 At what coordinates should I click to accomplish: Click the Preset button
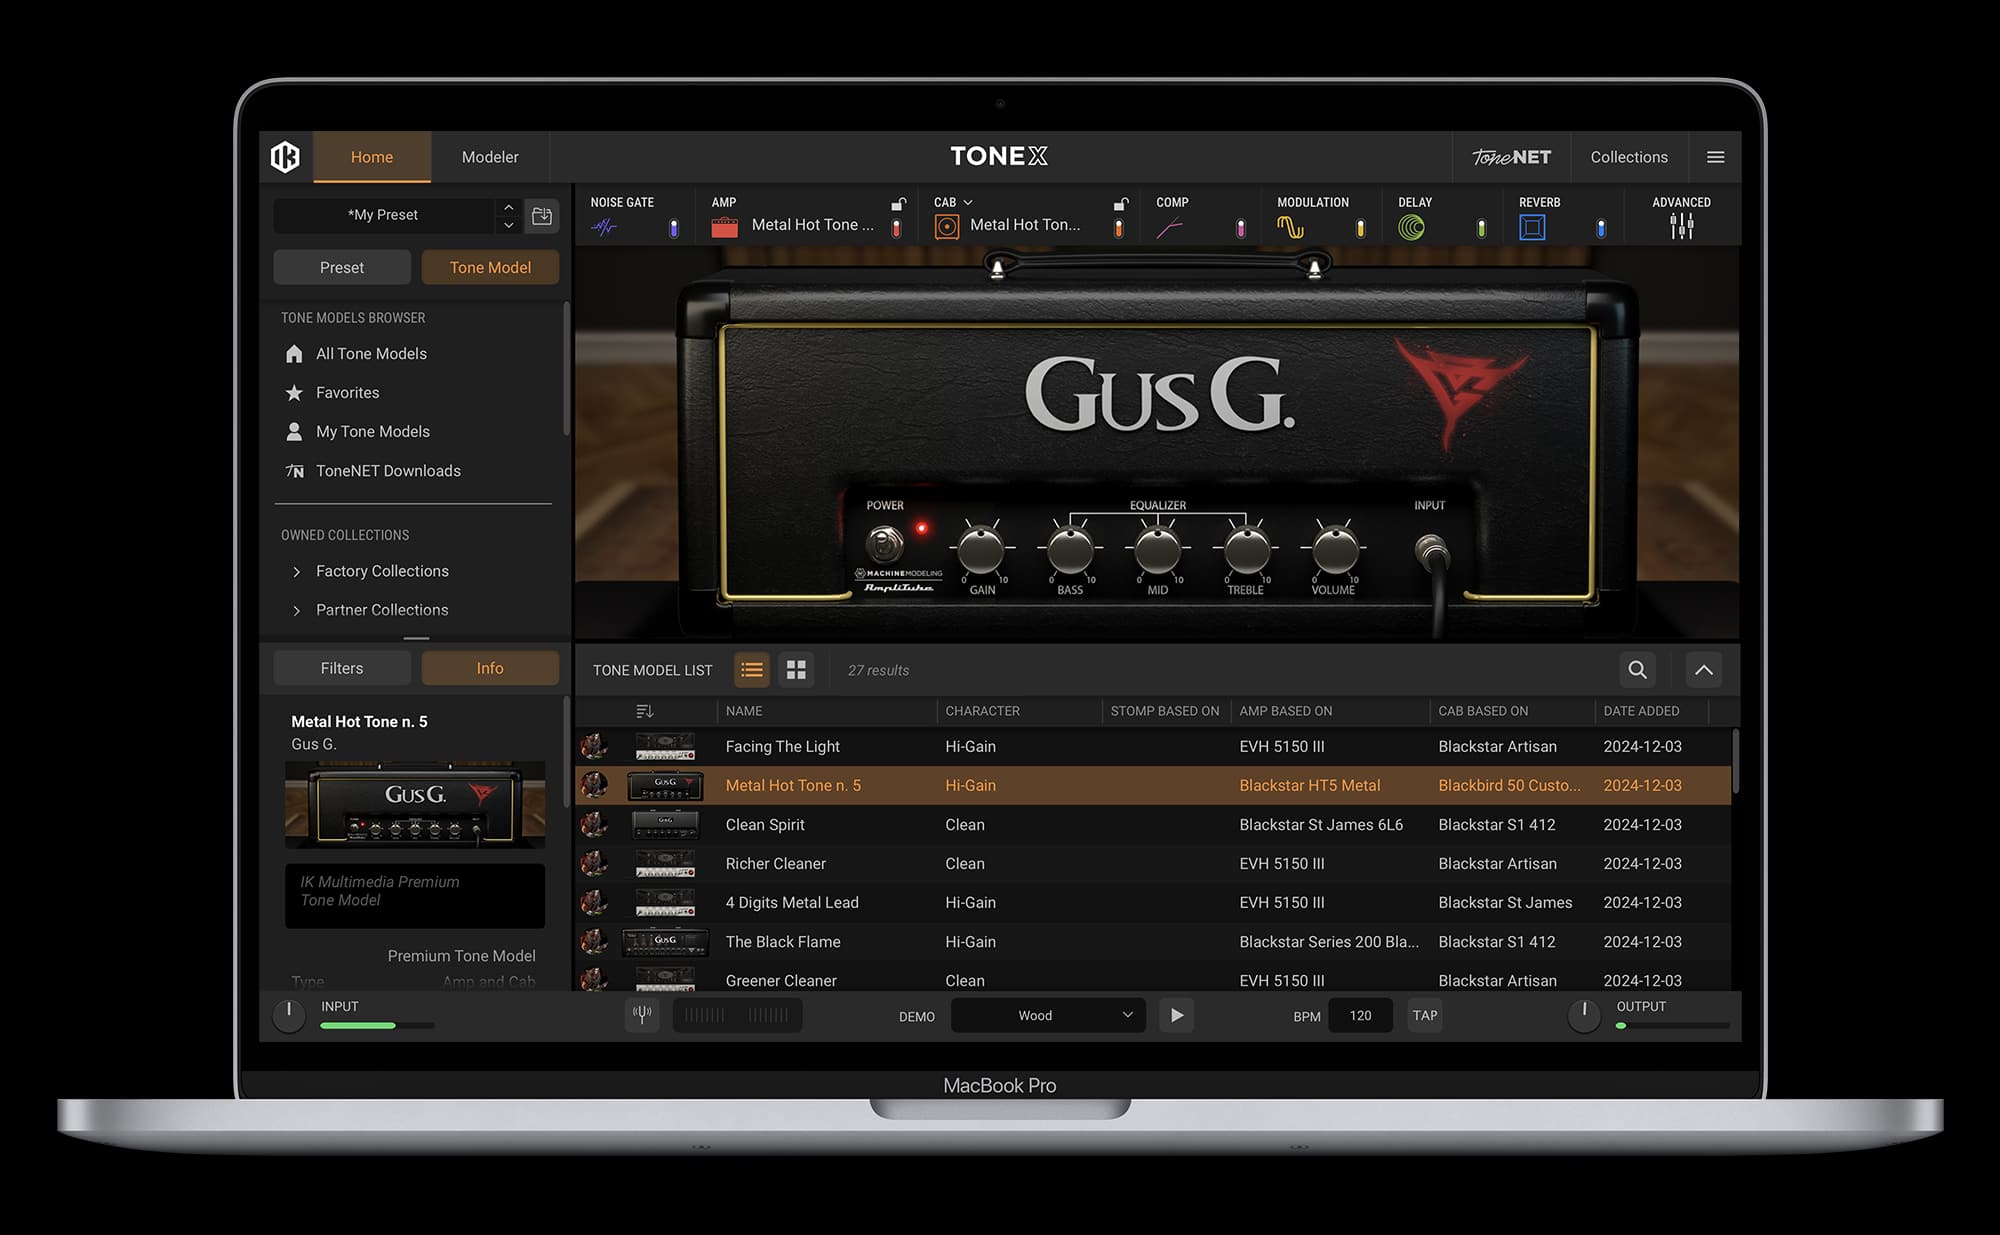(x=341, y=267)
